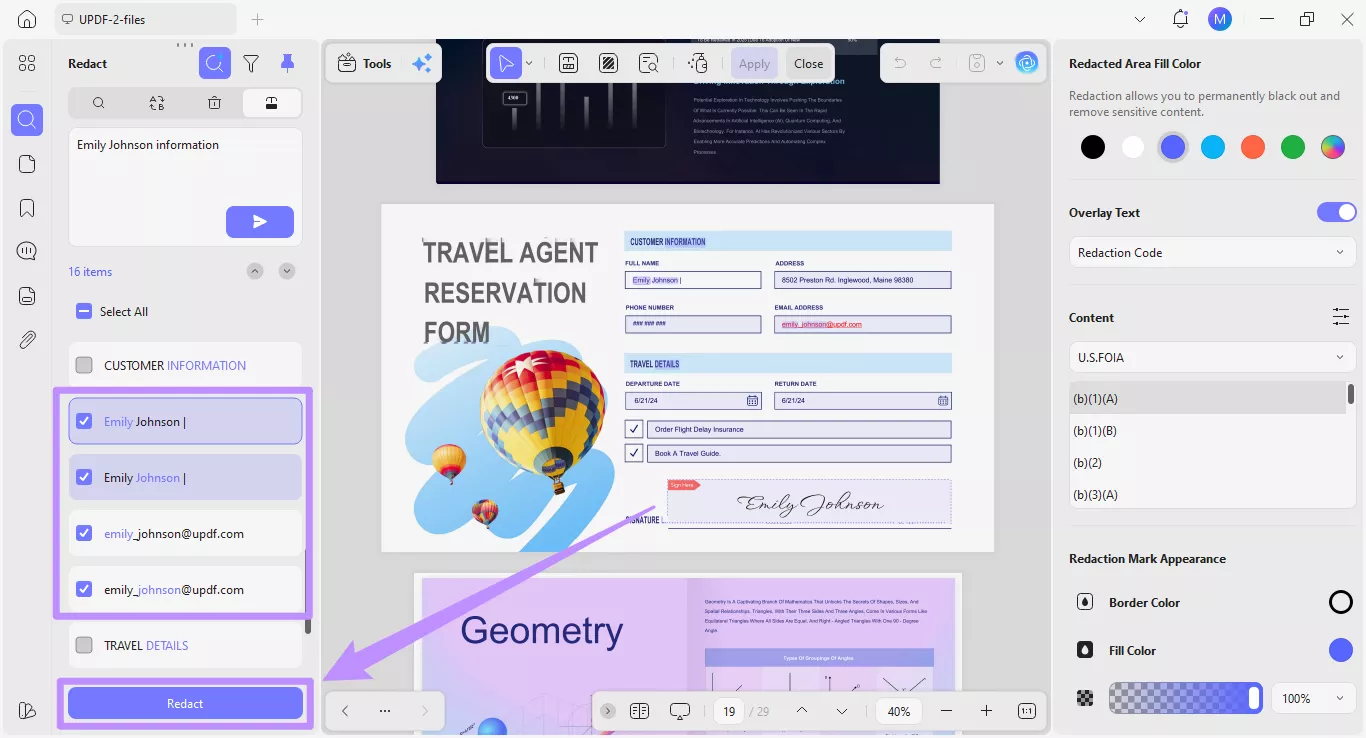This screenshot has width=1366, height=738.
Task: Turn off the Overlay Text switch
Action: pyautogui.click(x=1336, y=212)
